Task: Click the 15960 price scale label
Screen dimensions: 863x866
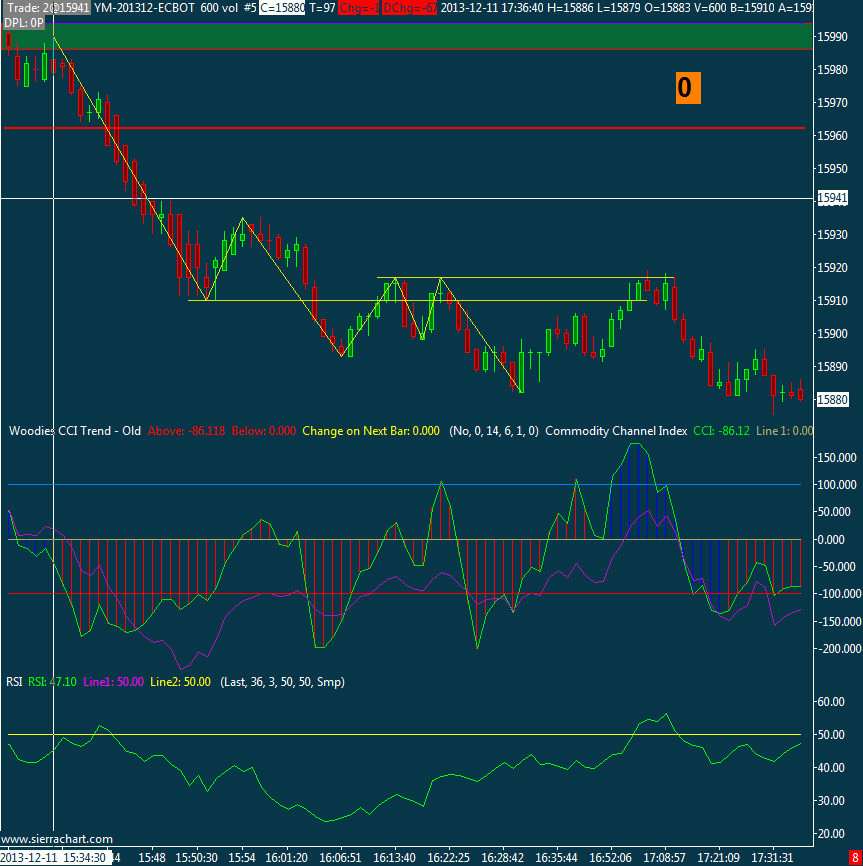Action: click(x=832, y=136)
